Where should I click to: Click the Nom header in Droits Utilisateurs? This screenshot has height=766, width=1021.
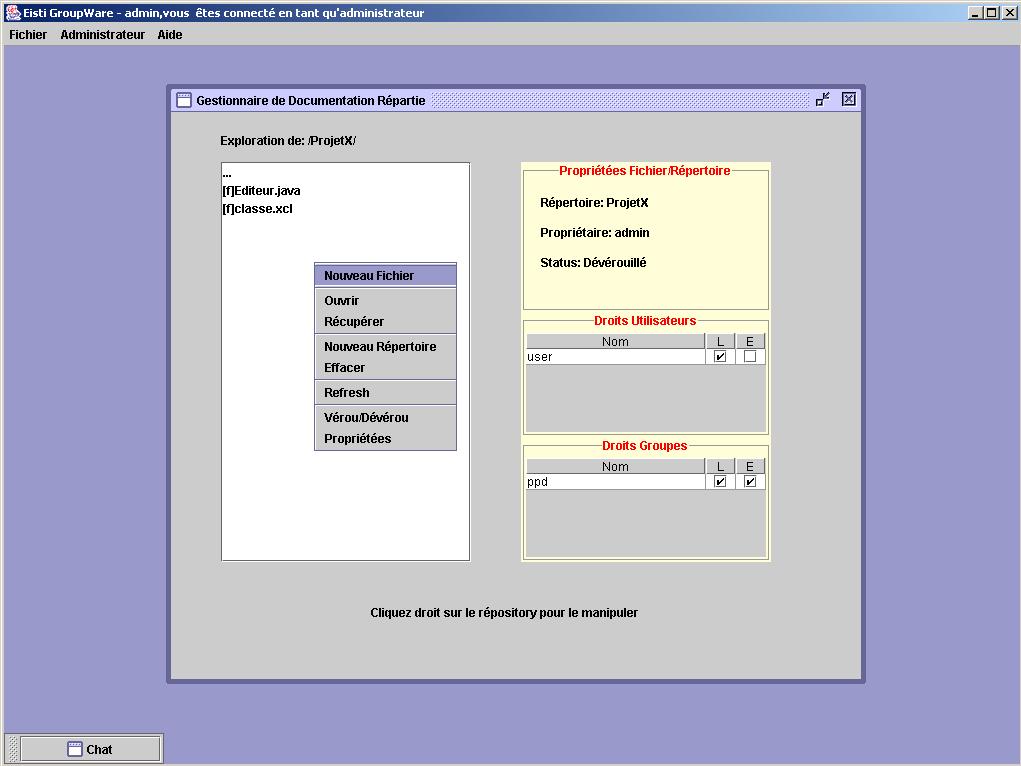click(615, 342)
